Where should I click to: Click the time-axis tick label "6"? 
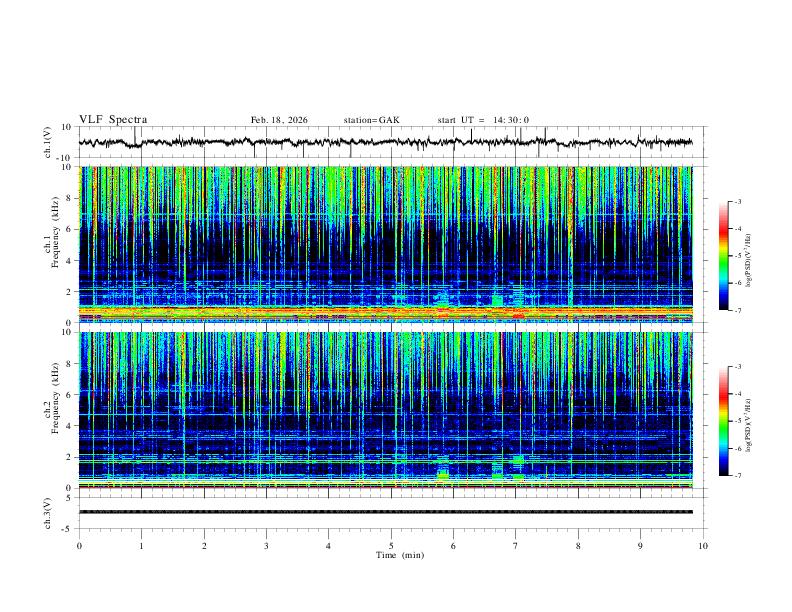pos(454,546)
